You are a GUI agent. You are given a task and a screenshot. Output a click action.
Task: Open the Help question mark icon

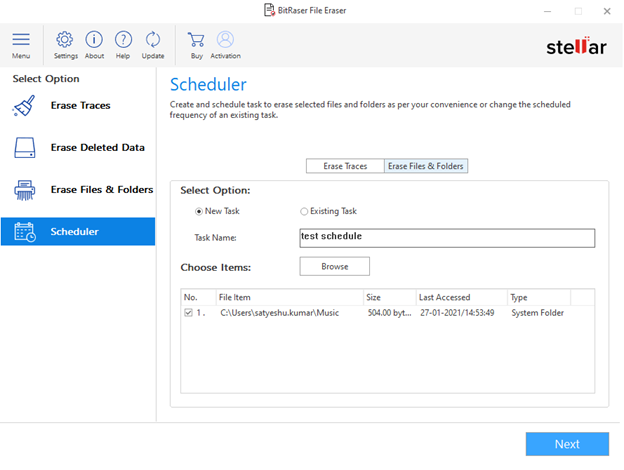(123, 39)
